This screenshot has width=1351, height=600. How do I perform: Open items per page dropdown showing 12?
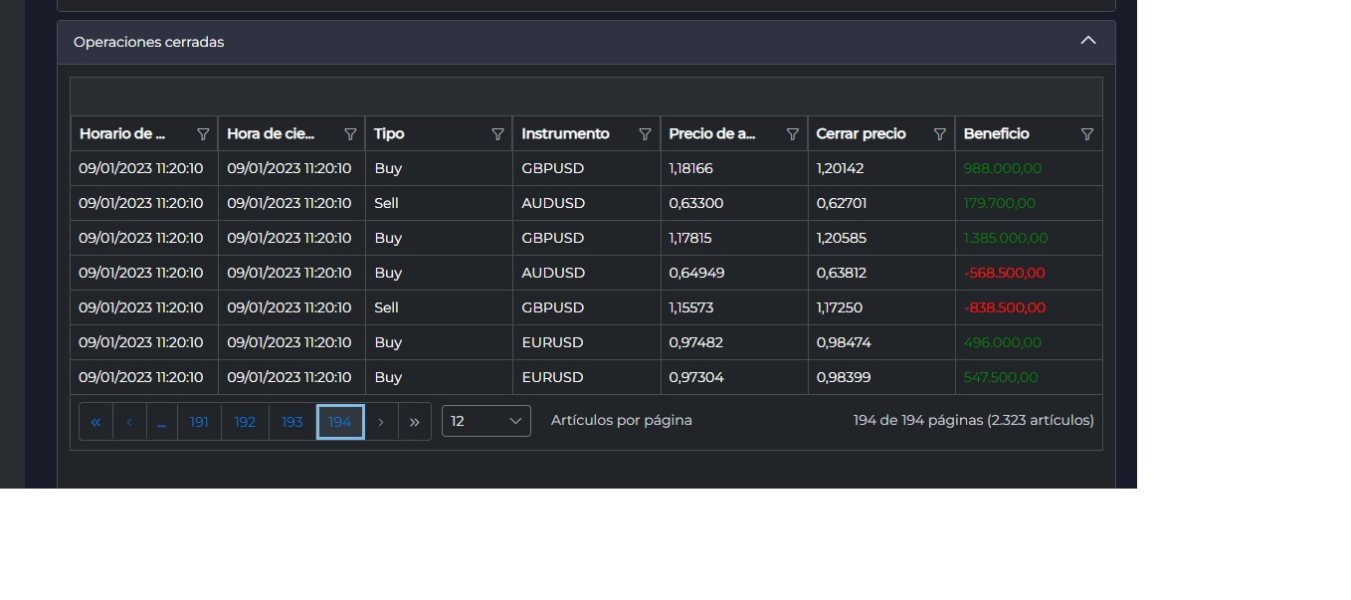click(486, 421)
